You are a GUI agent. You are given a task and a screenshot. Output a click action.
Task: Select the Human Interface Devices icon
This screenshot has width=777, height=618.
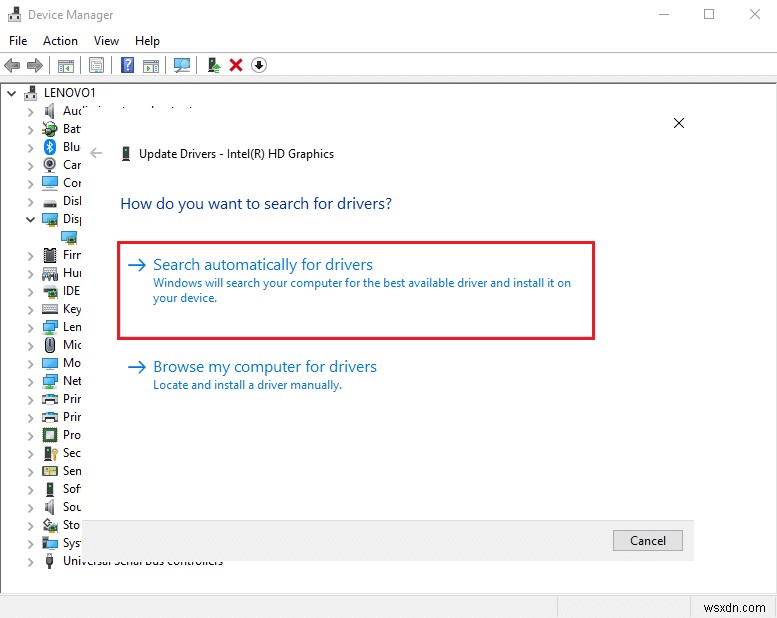tap(50, 273)
